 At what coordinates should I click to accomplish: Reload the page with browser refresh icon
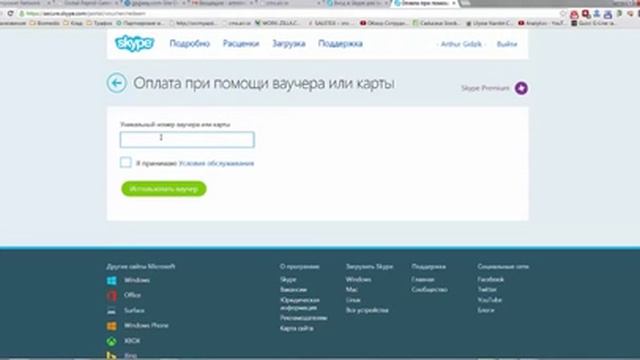[11, 13]
